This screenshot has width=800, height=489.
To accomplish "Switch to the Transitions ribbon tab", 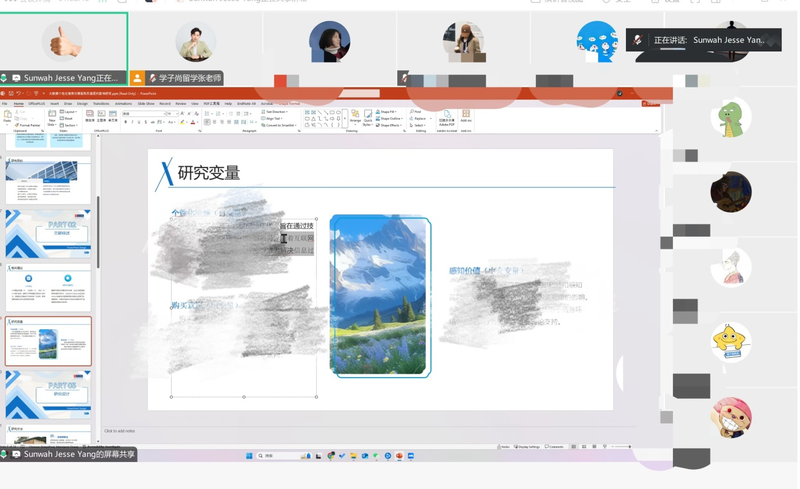I will [x=101, y=104].
